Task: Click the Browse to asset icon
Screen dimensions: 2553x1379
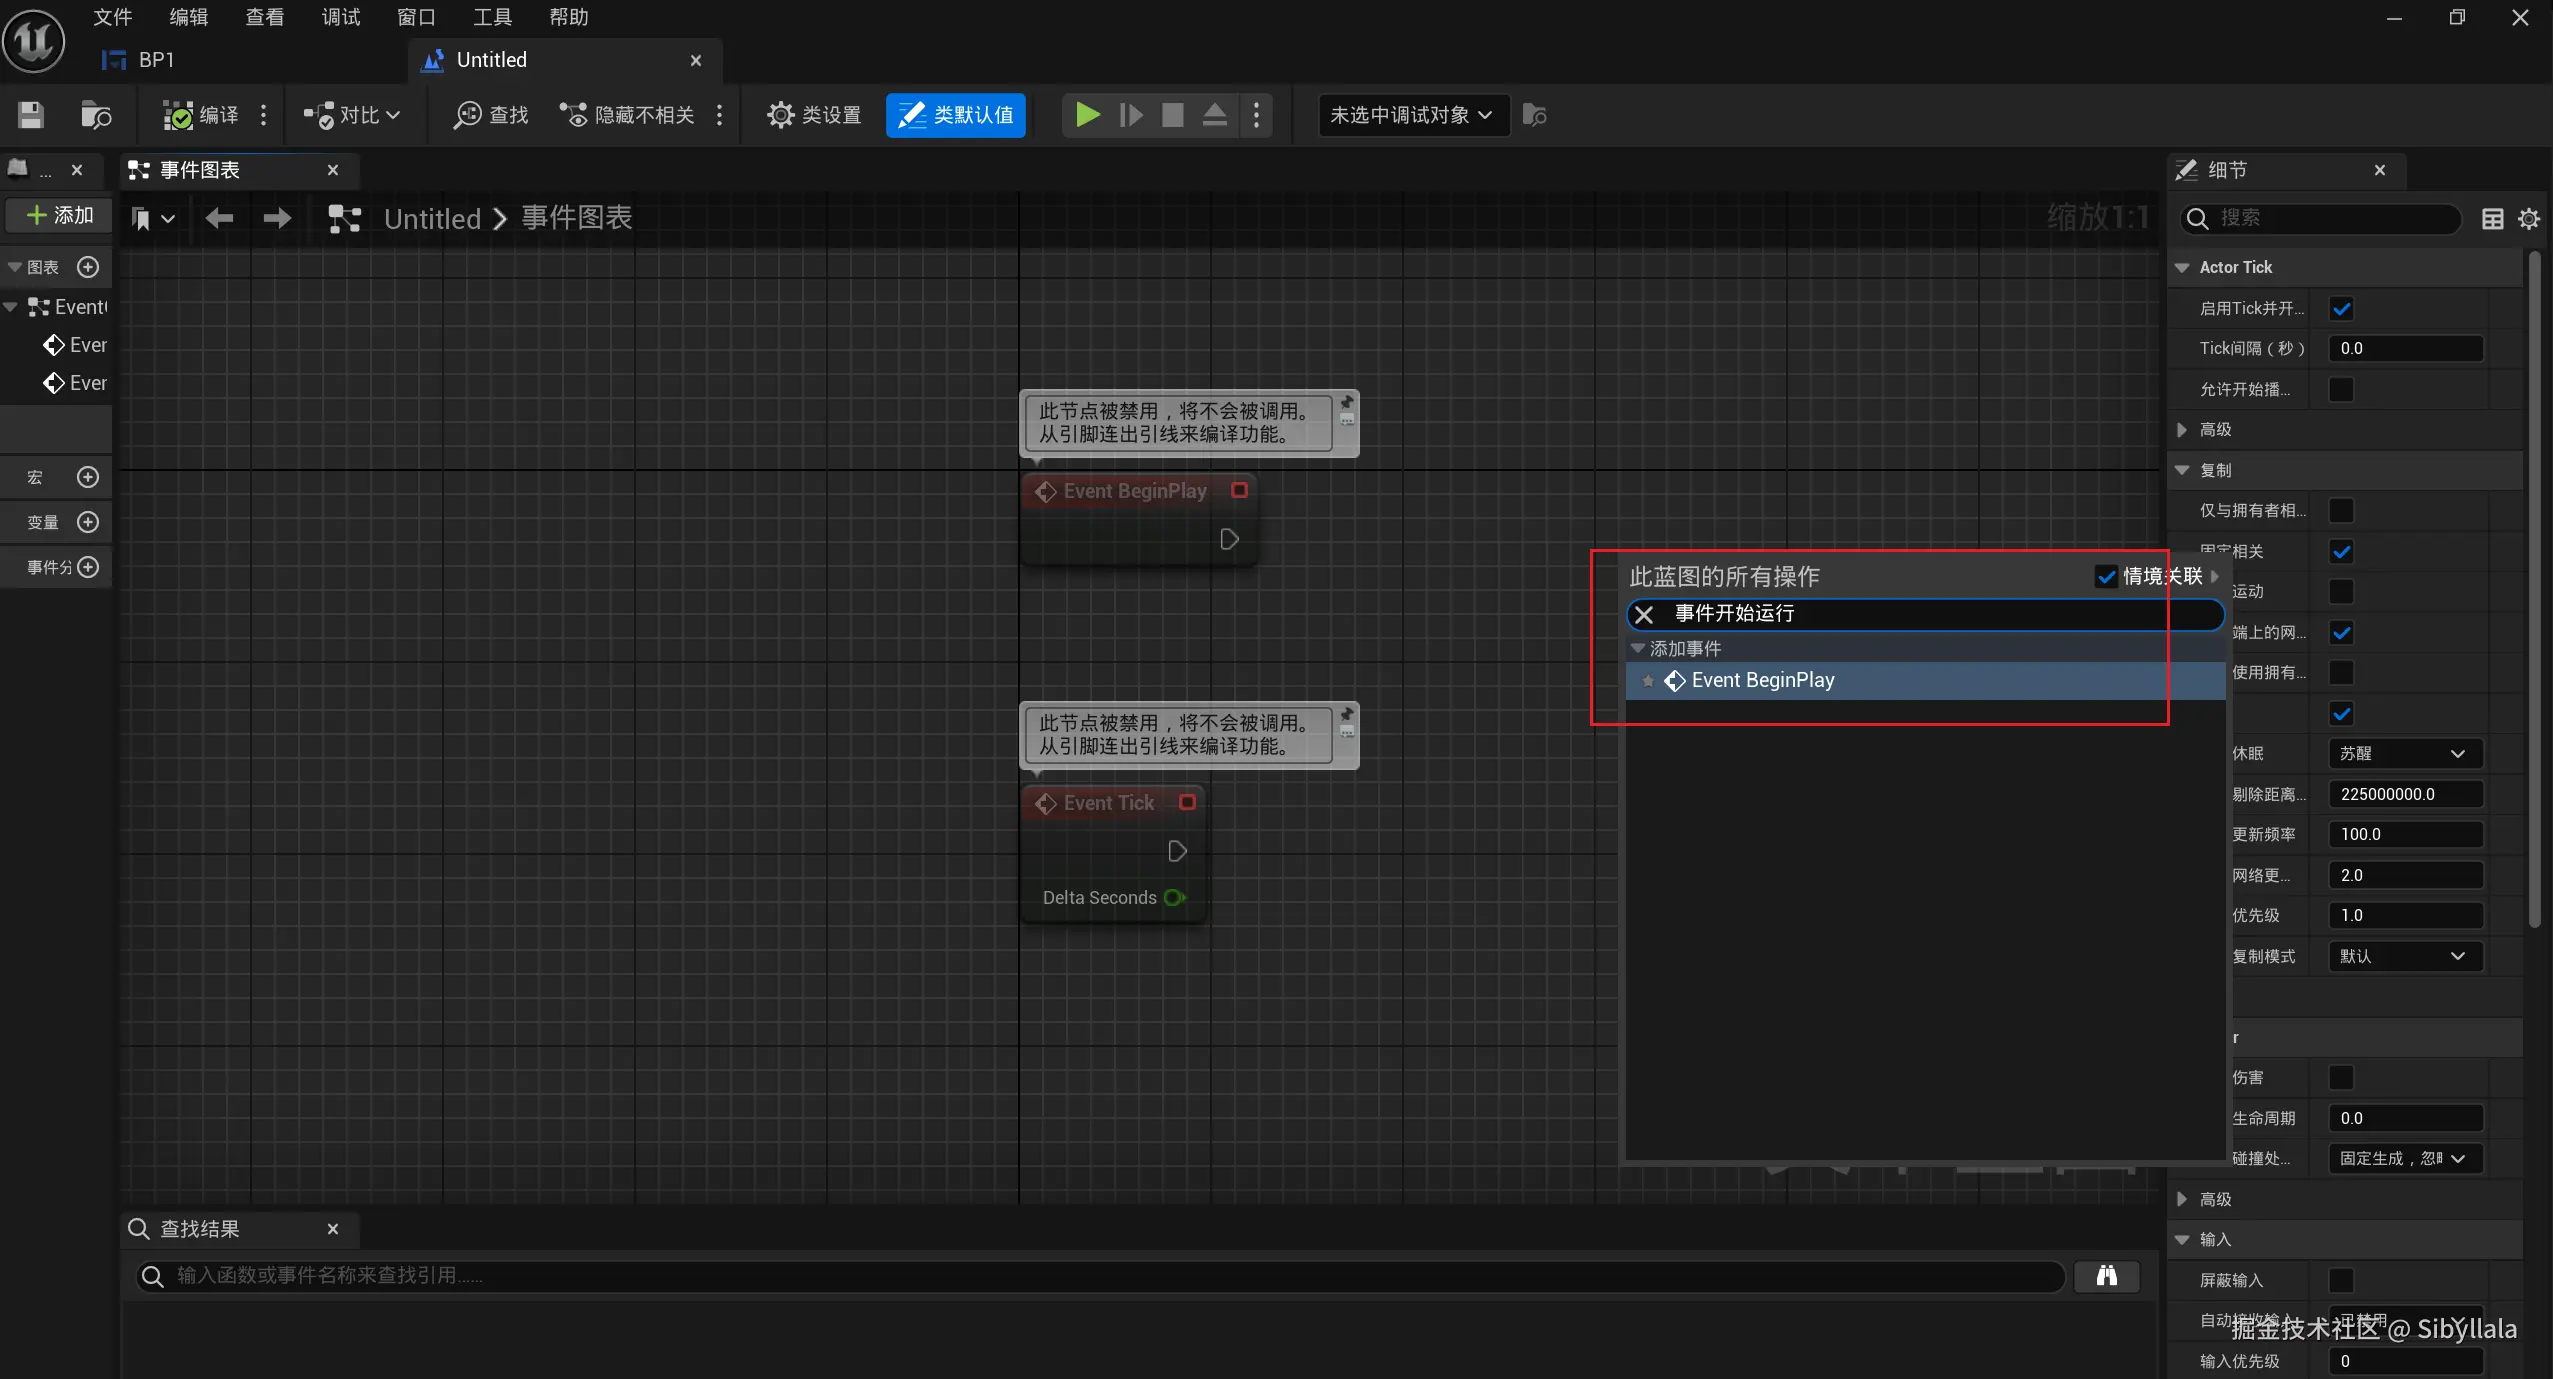Action: click(95, 115)
